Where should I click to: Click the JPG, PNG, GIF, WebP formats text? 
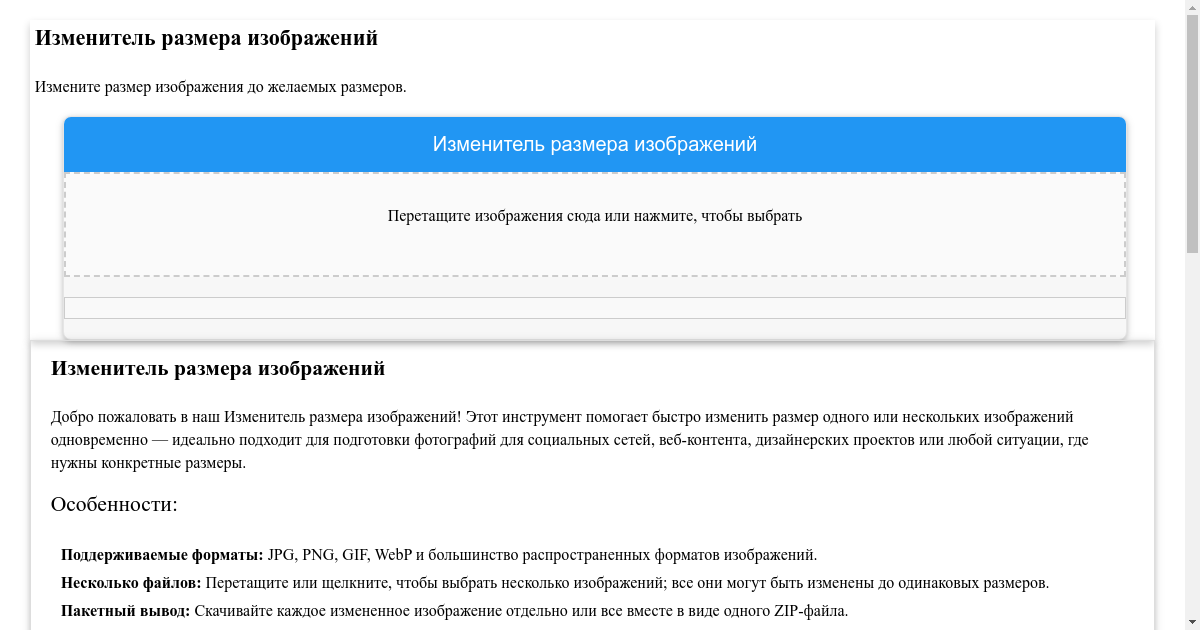340,555
